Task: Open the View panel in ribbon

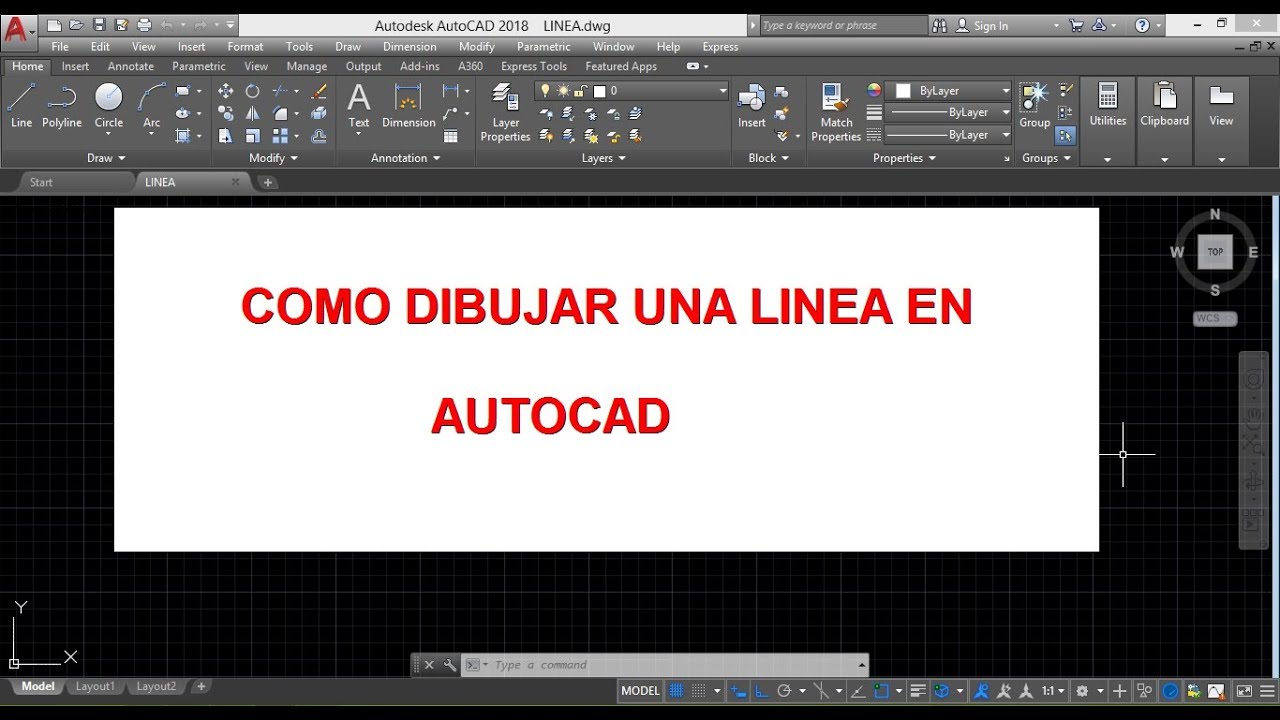Action: click(x=1221, y=106)
